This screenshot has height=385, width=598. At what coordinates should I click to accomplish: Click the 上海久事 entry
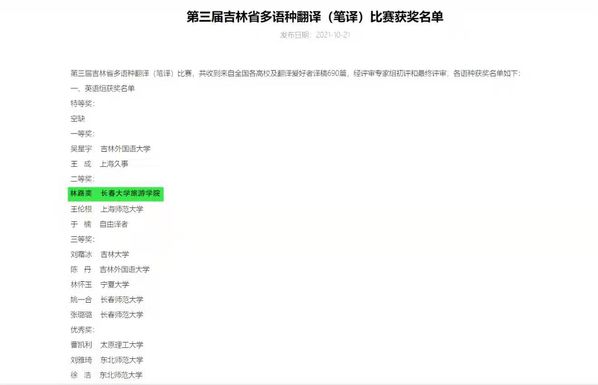114,164
